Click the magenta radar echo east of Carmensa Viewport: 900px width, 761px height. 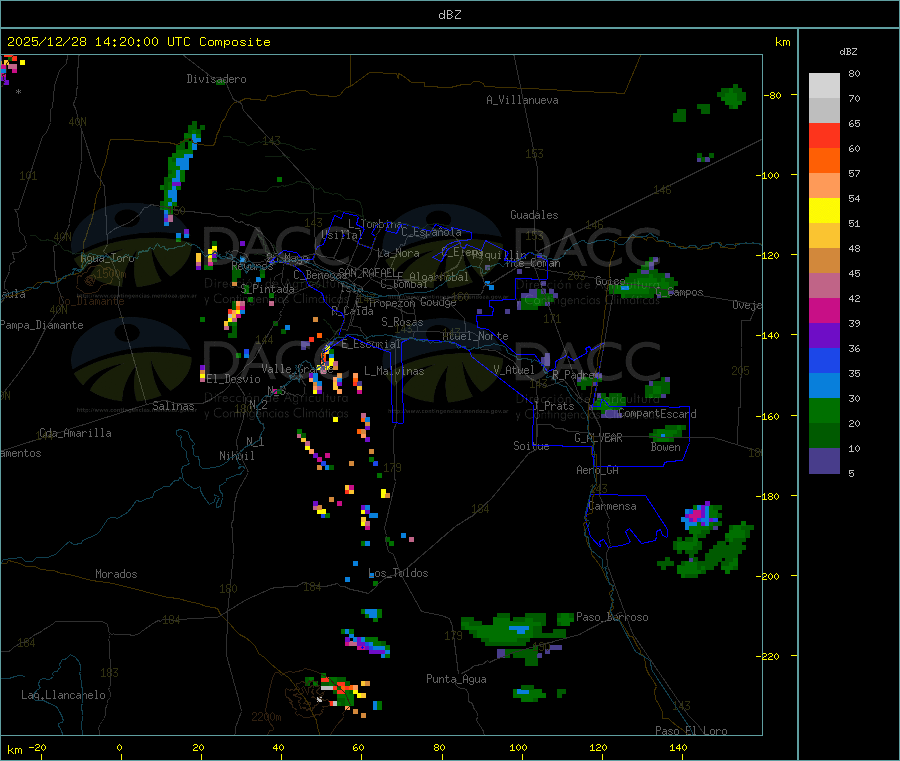[x=697, y=514]
